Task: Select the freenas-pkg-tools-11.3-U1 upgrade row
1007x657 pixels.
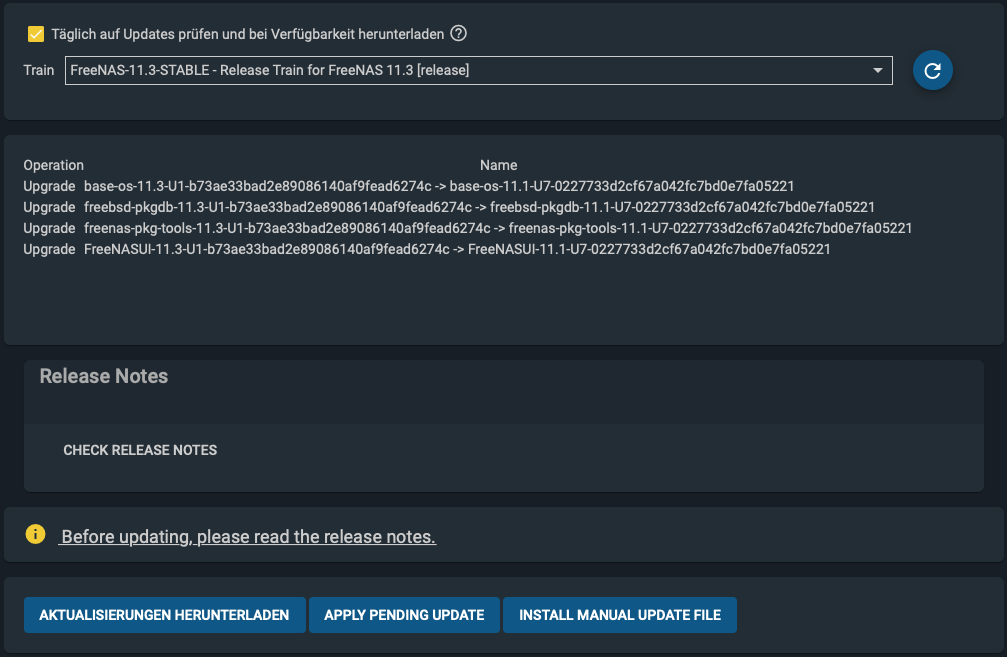Action: 468,228
